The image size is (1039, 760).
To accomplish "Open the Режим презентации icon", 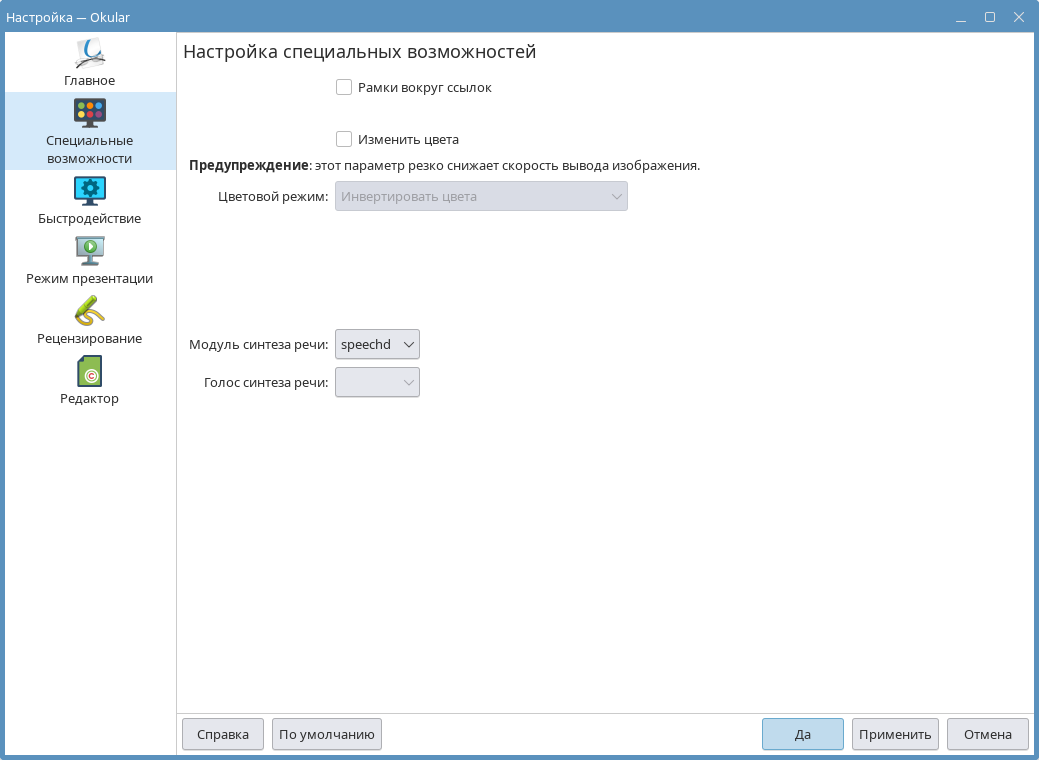I will [90, 250].
